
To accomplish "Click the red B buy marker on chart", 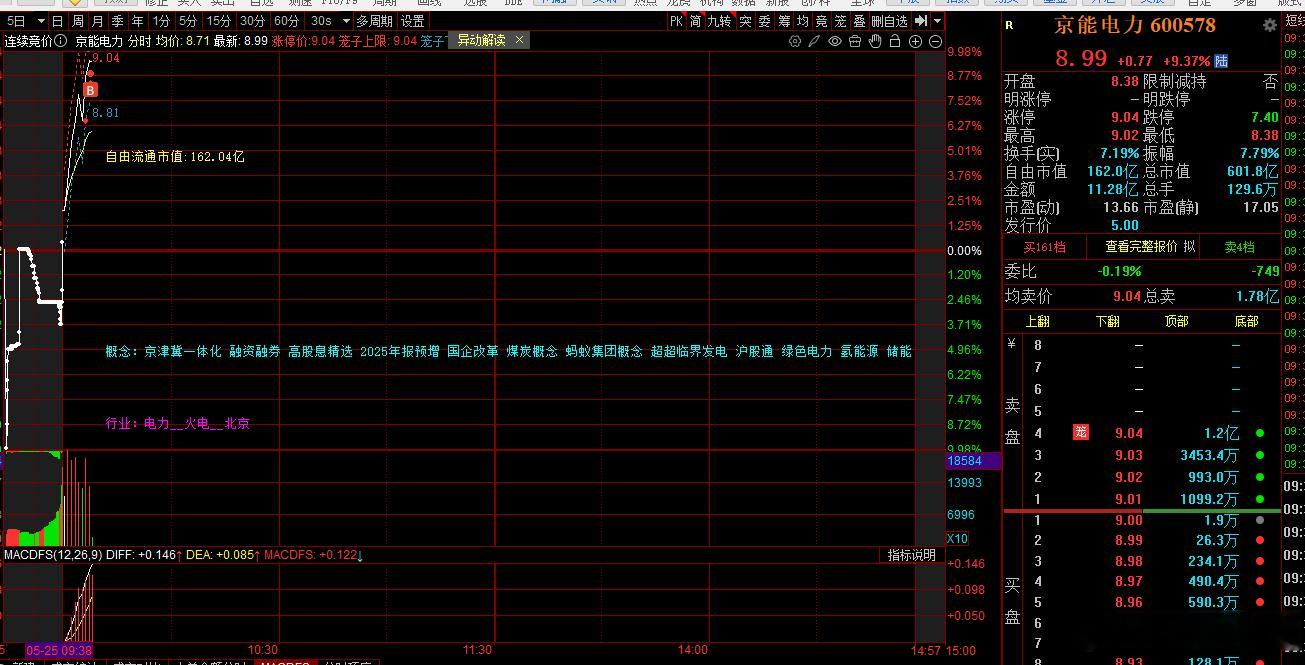I will coord(90,91).
